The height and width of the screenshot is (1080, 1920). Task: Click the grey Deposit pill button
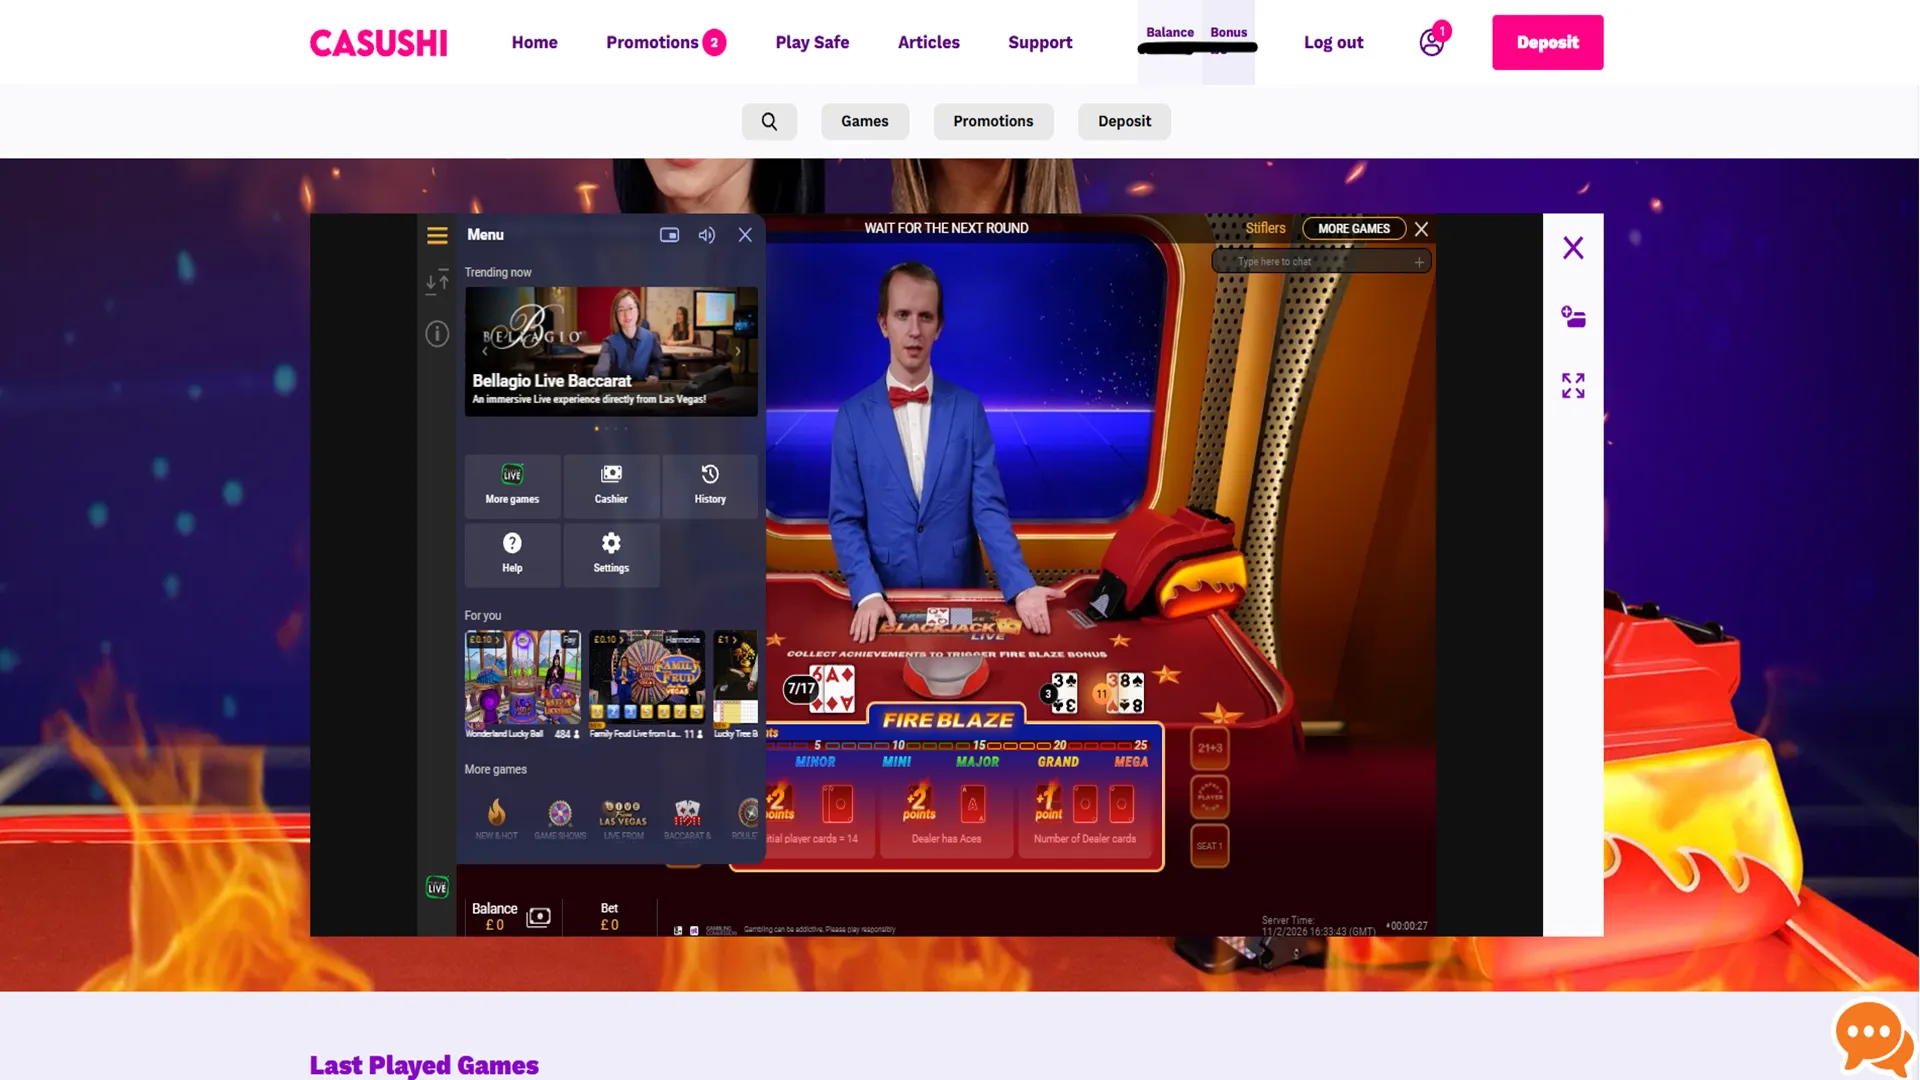1124,121
